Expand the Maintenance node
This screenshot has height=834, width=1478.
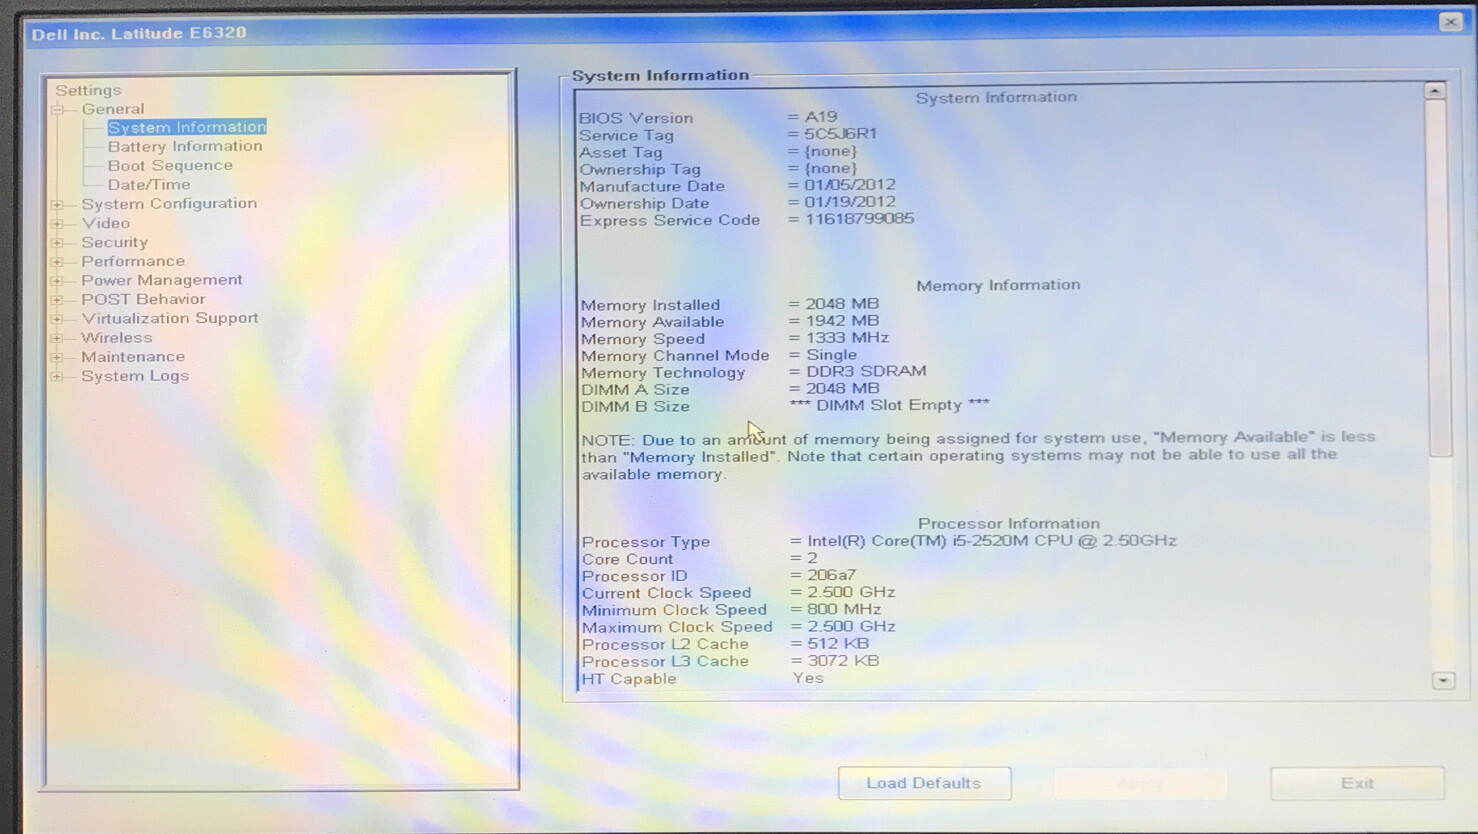(x=58, y=357)
